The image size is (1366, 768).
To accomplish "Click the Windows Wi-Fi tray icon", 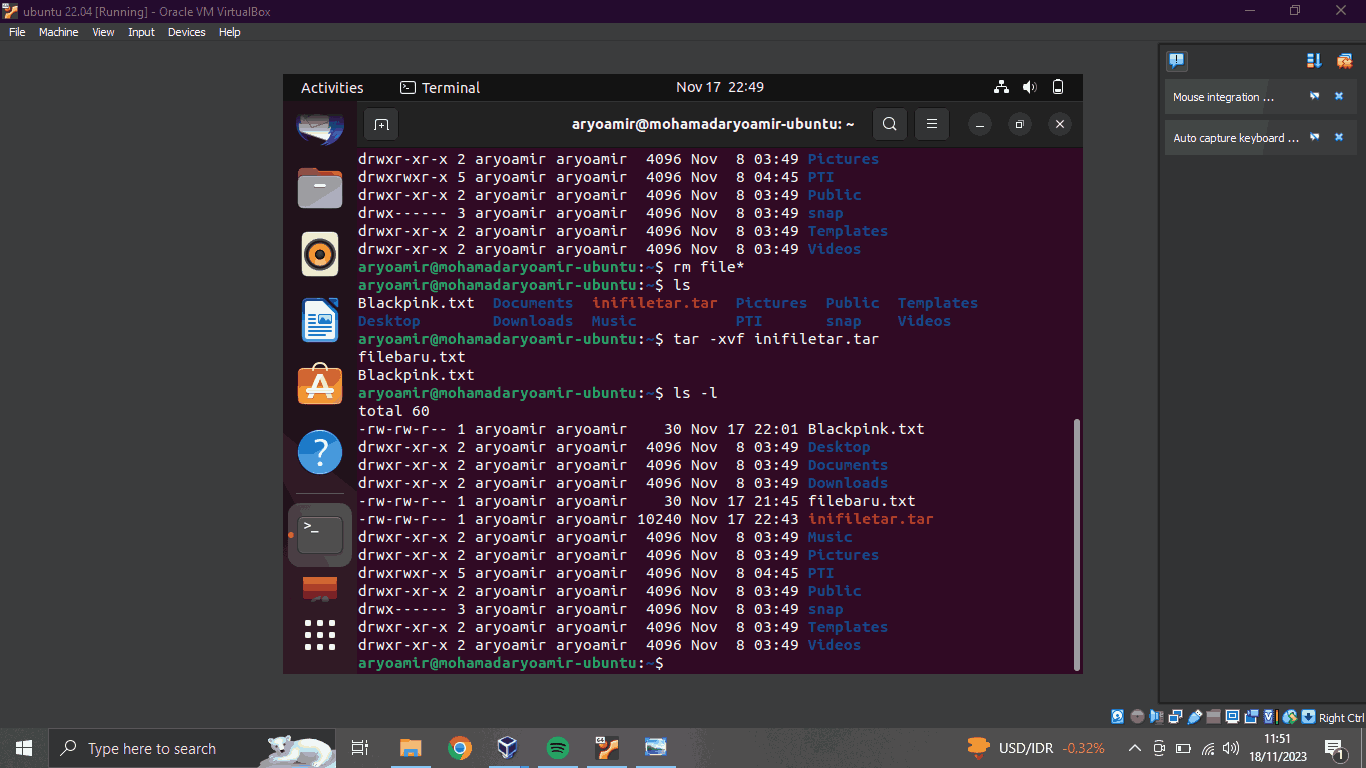I will [x=1208, y=748].
